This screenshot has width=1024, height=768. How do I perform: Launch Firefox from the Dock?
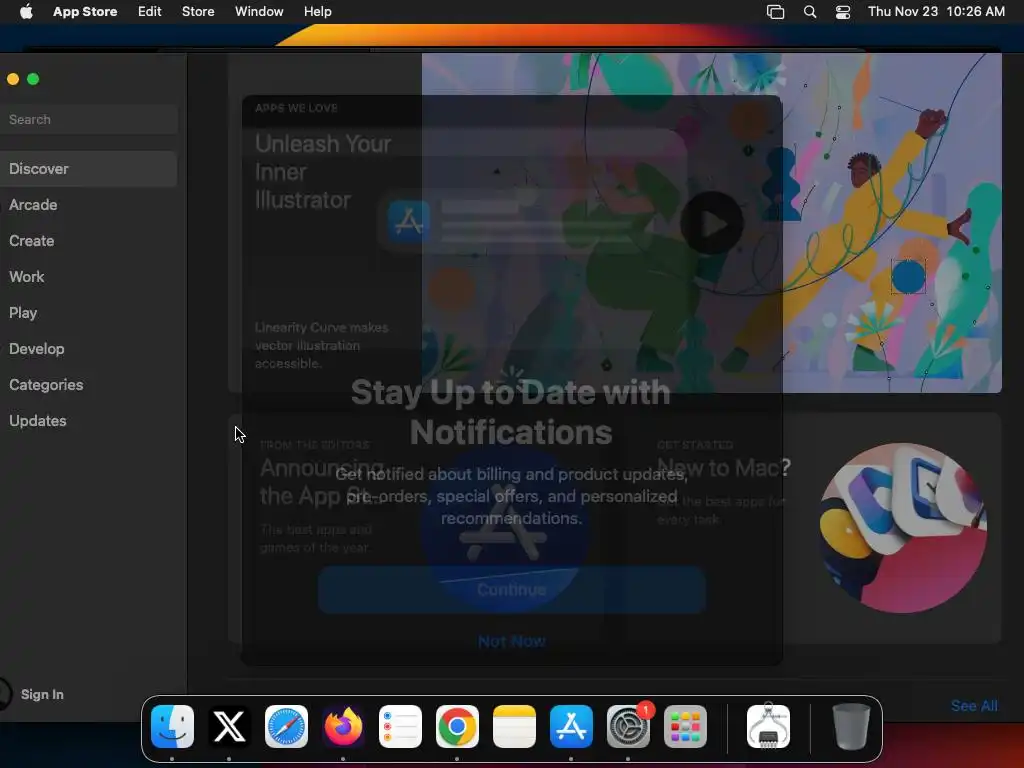pos(343,726)
